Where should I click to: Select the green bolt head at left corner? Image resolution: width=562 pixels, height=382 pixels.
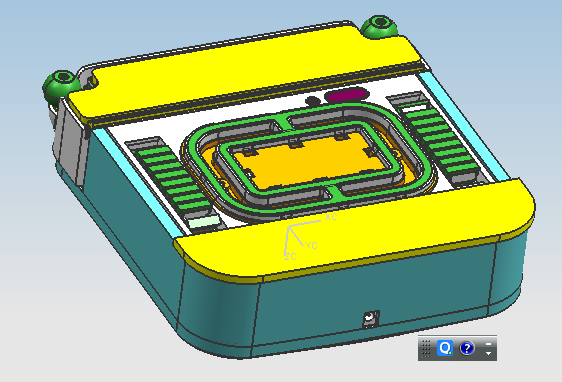[x=61, y=85]
